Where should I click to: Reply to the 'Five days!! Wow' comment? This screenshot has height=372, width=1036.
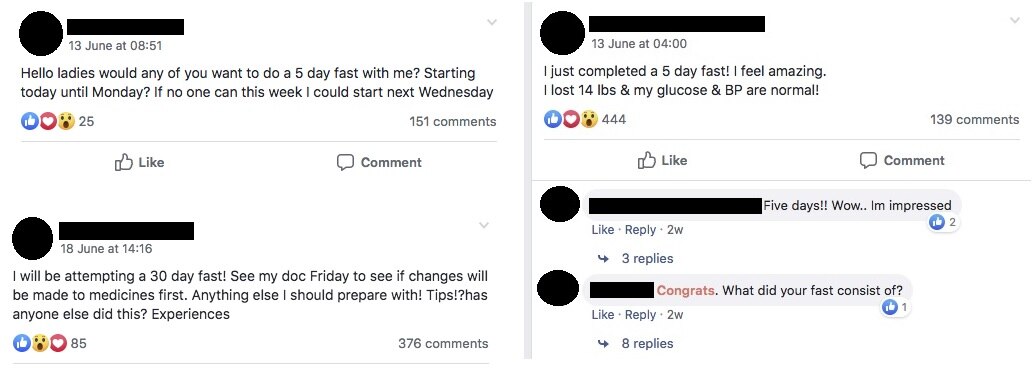(x=640, y=230)
